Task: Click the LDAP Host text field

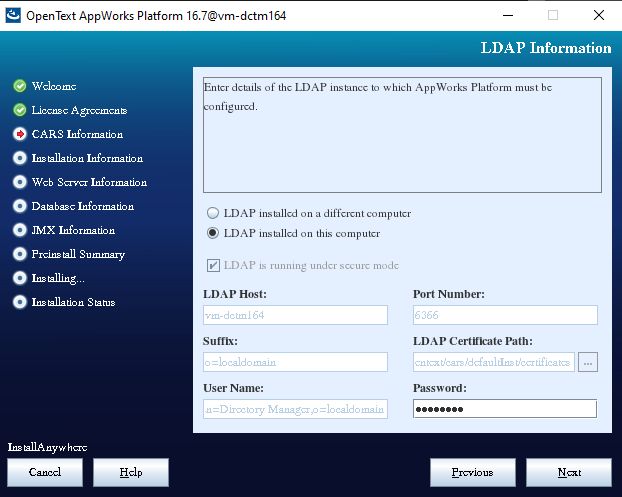Action: [295, 315]
